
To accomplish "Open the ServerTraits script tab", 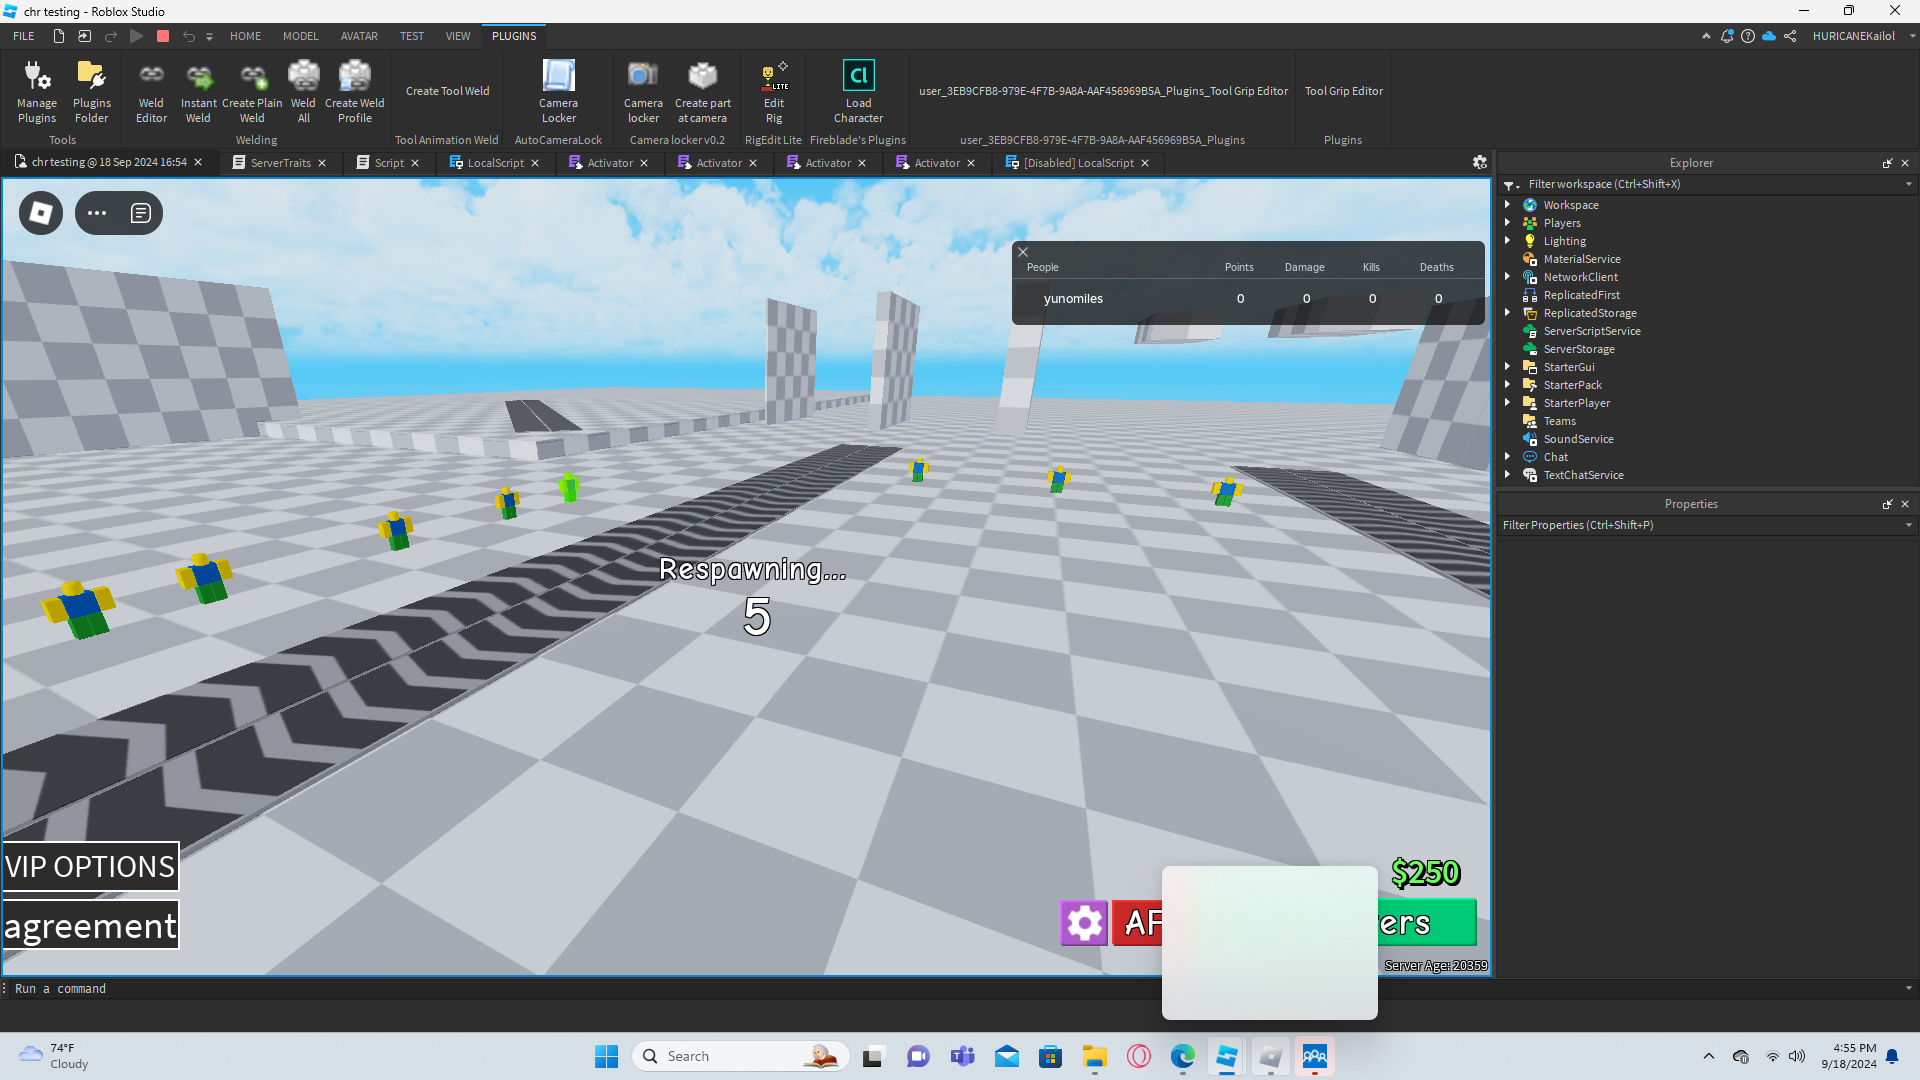I will pyautogui.click(x=280, y=163).
